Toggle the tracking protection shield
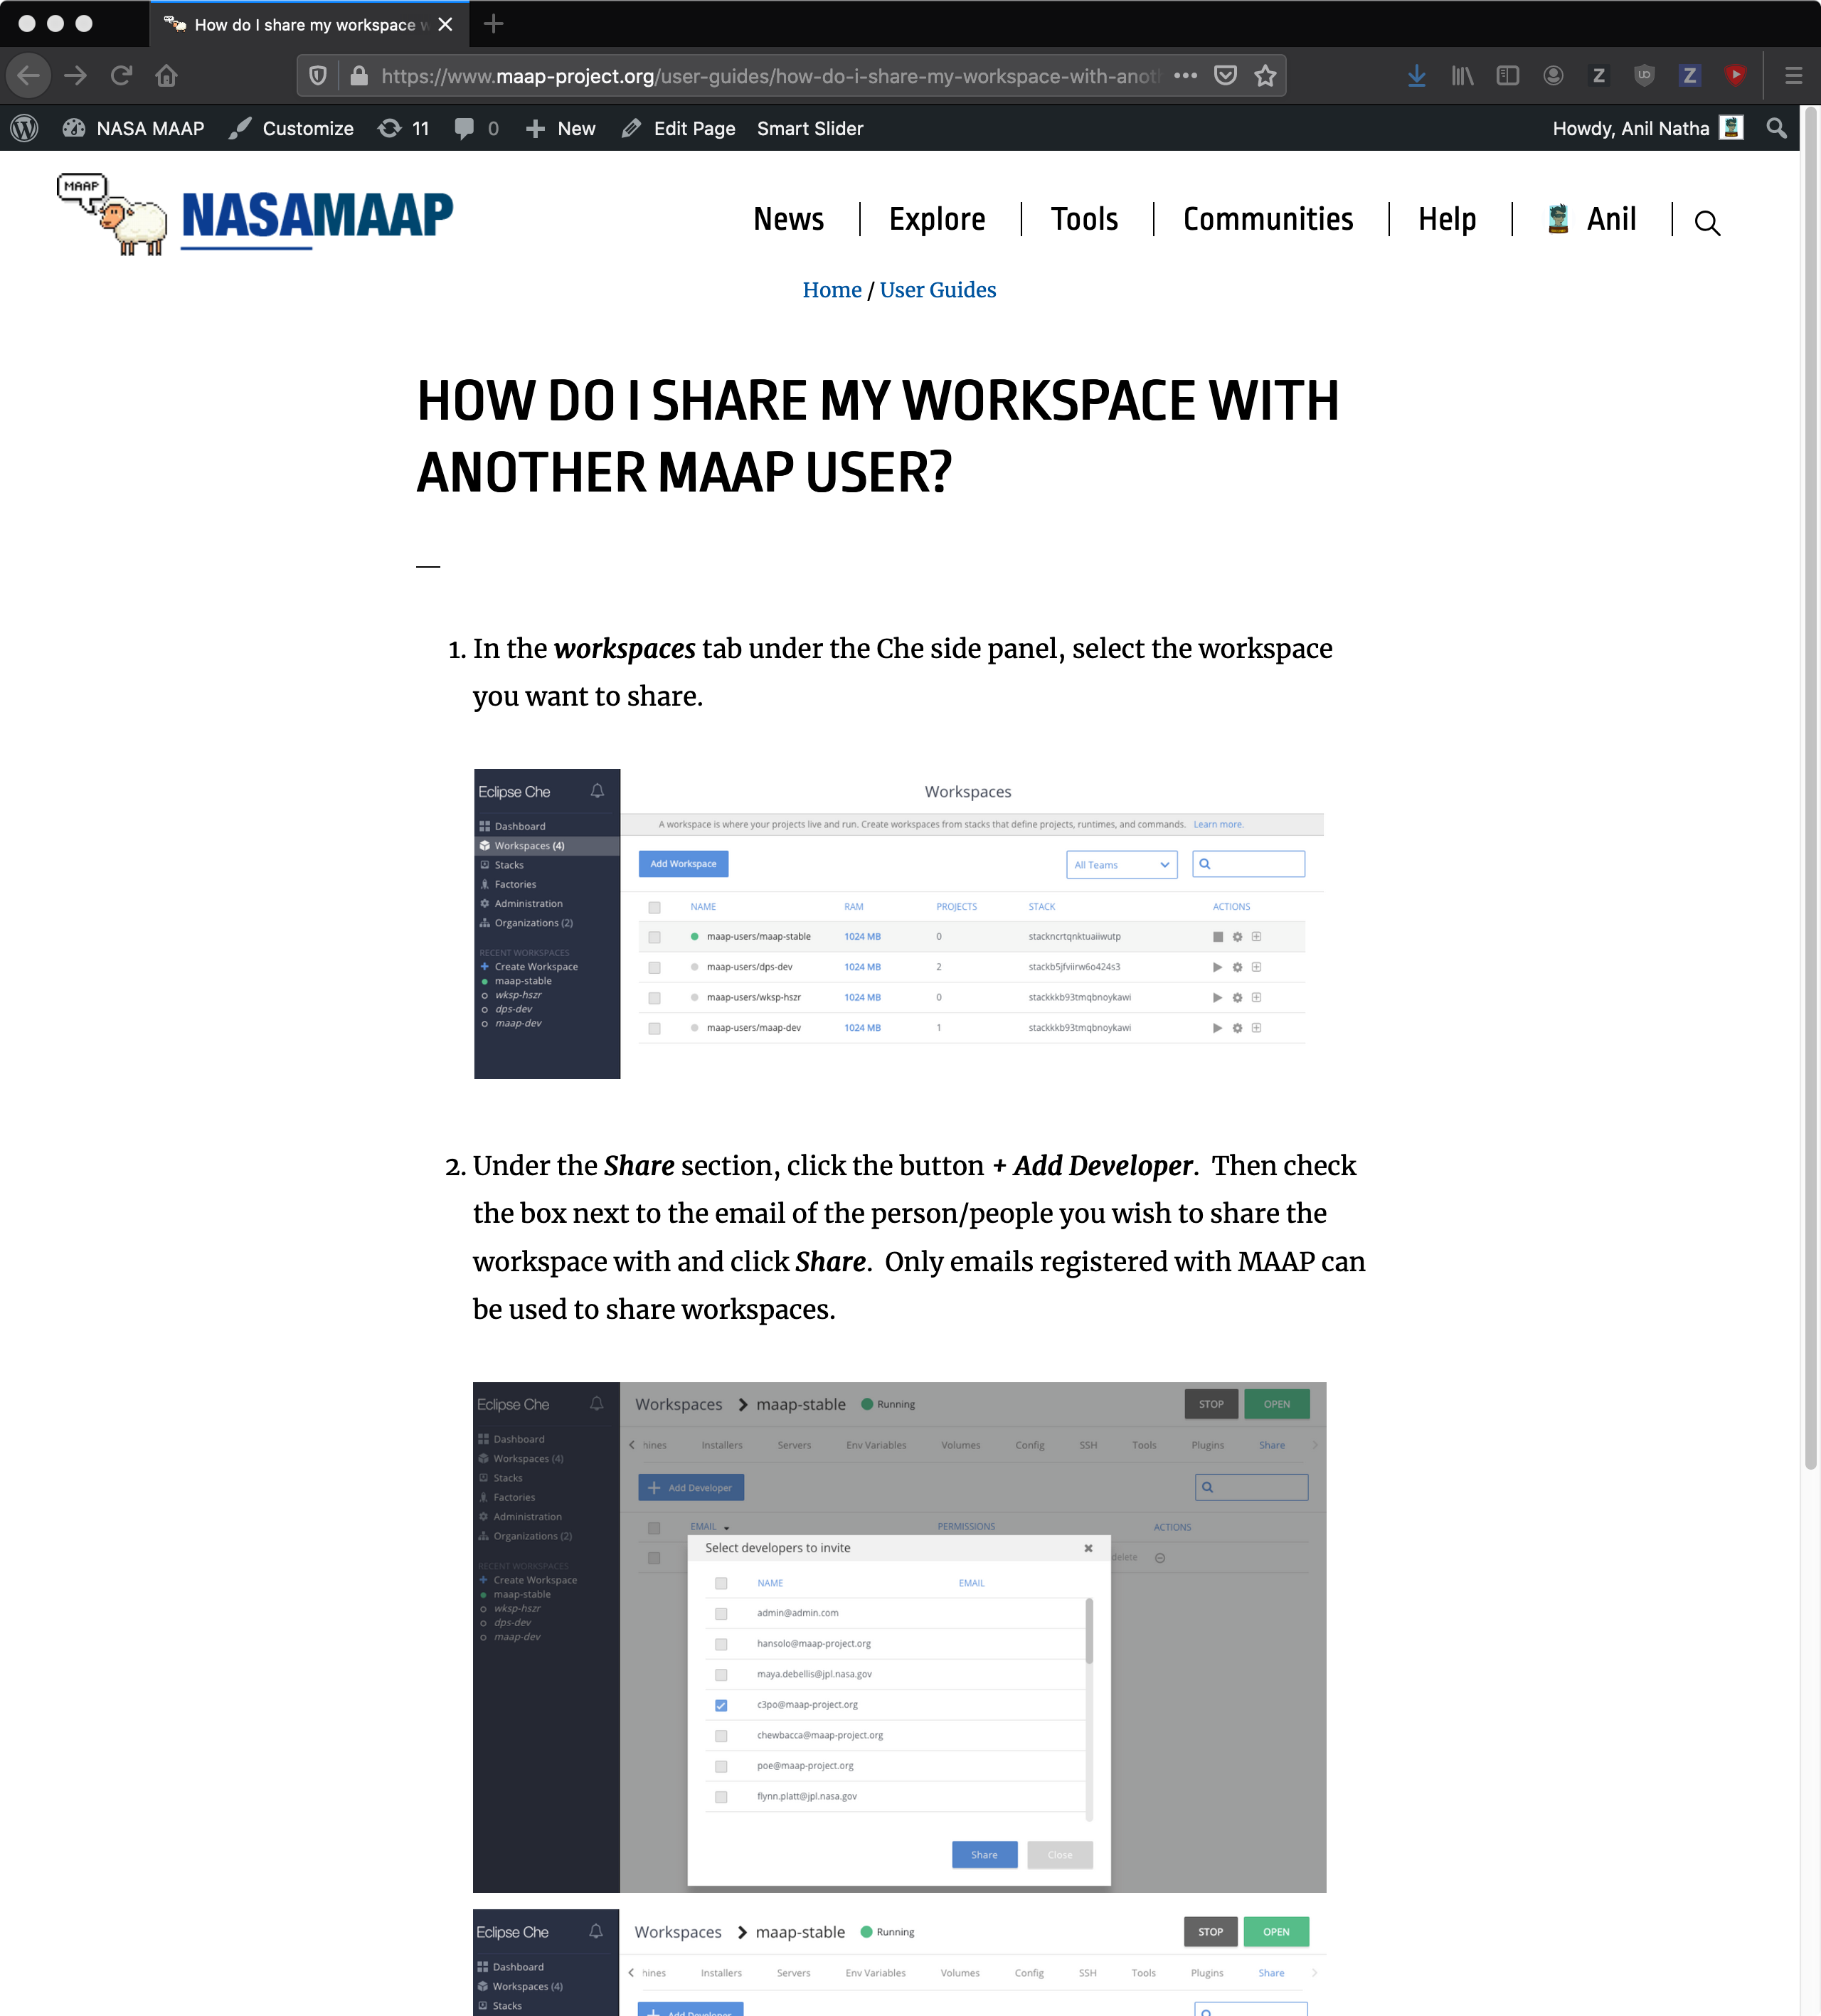The image size is (1821, 2016). [318, 75]
